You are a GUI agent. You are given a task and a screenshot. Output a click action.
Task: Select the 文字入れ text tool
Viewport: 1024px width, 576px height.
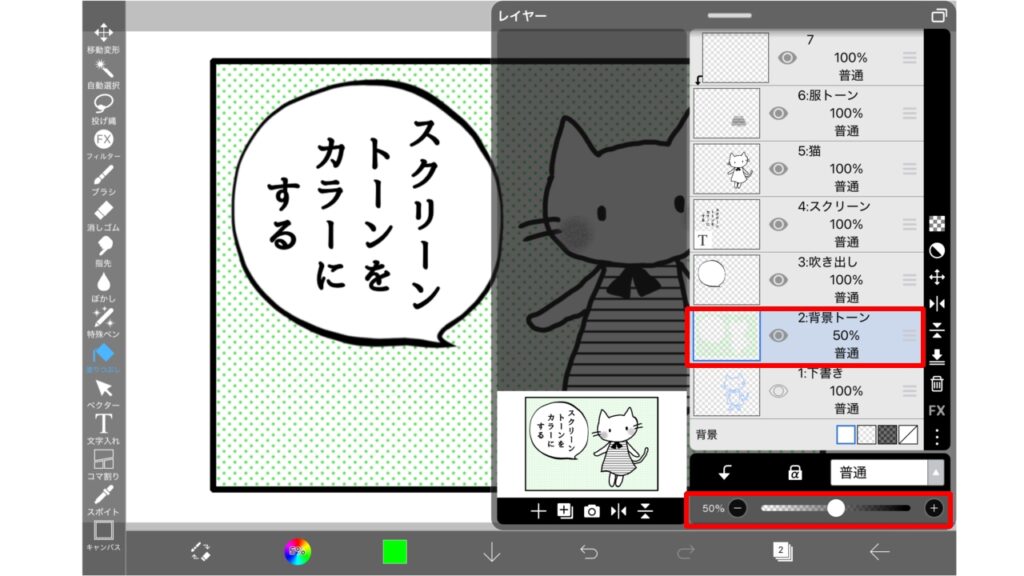(104, 425)
